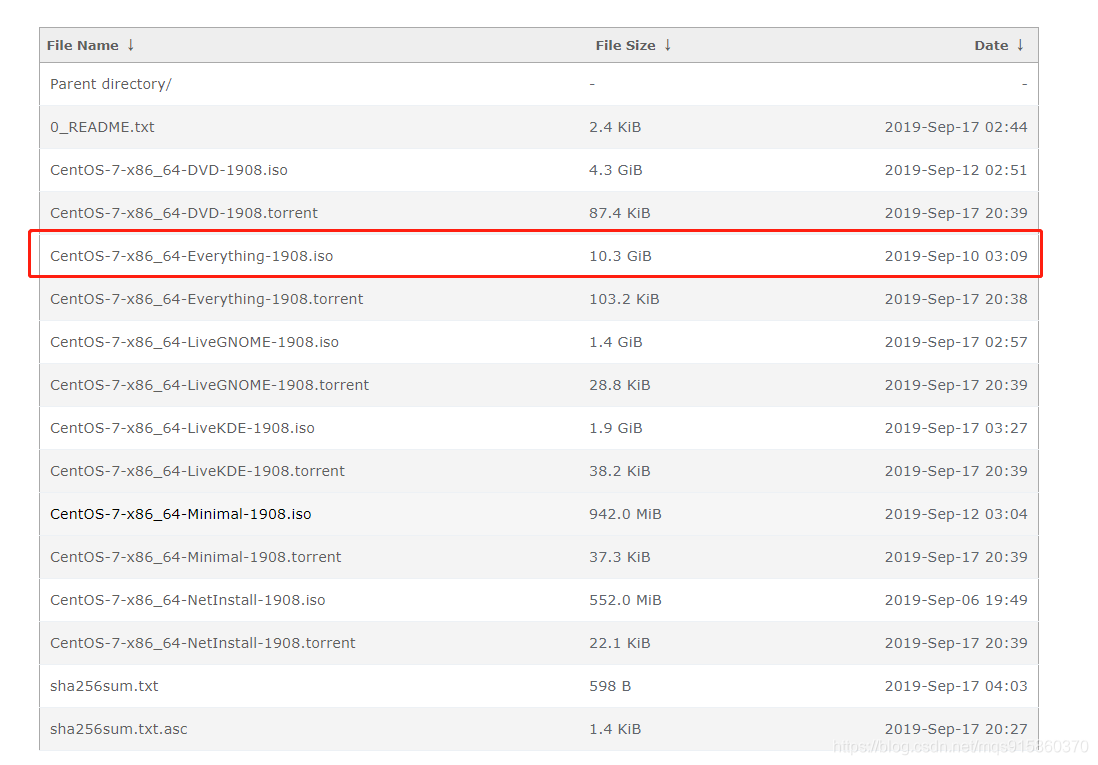This screenshot has height=765, width=1098.
Task: Download CentOS-7-x86_64-NetInstall-1908.torrent
Action: [202, 643]
